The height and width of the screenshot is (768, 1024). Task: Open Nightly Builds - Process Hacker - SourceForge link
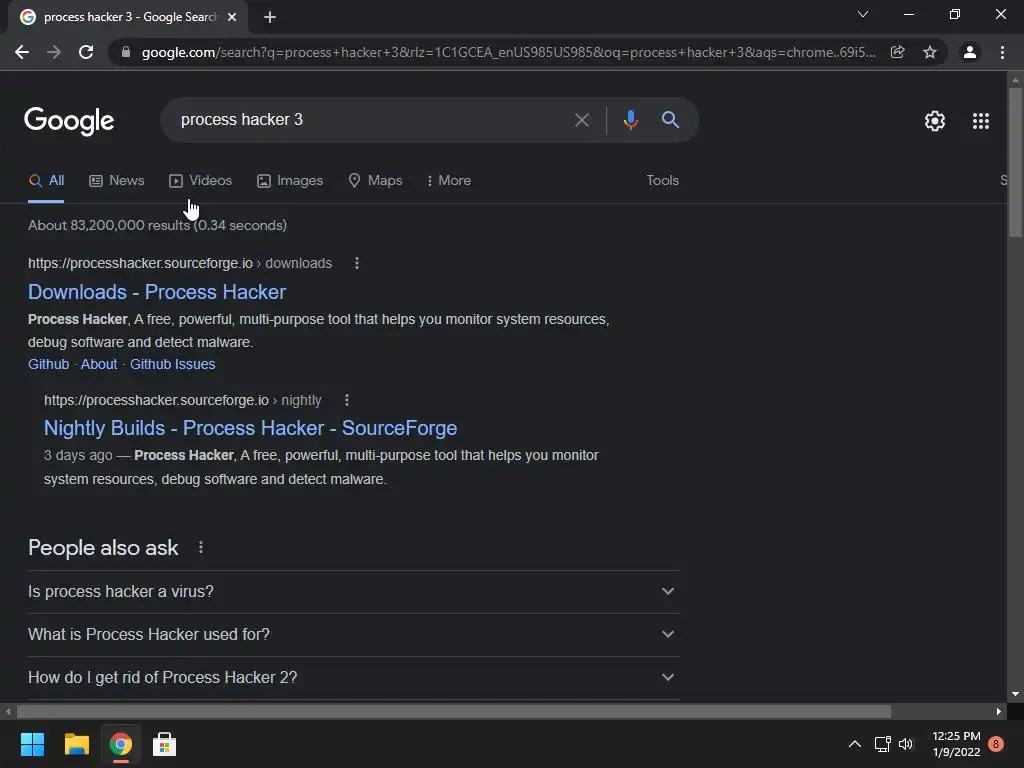pos(250,428)
